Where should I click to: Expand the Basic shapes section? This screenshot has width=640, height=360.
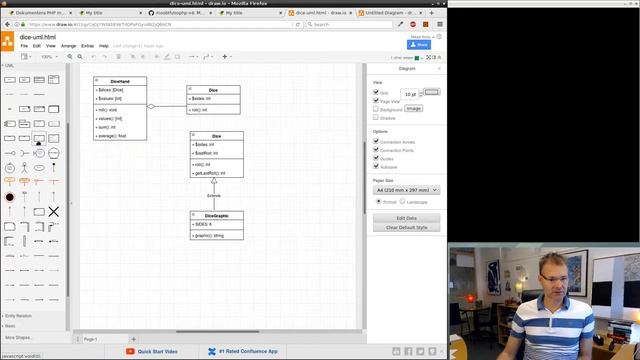pos(10,326)
